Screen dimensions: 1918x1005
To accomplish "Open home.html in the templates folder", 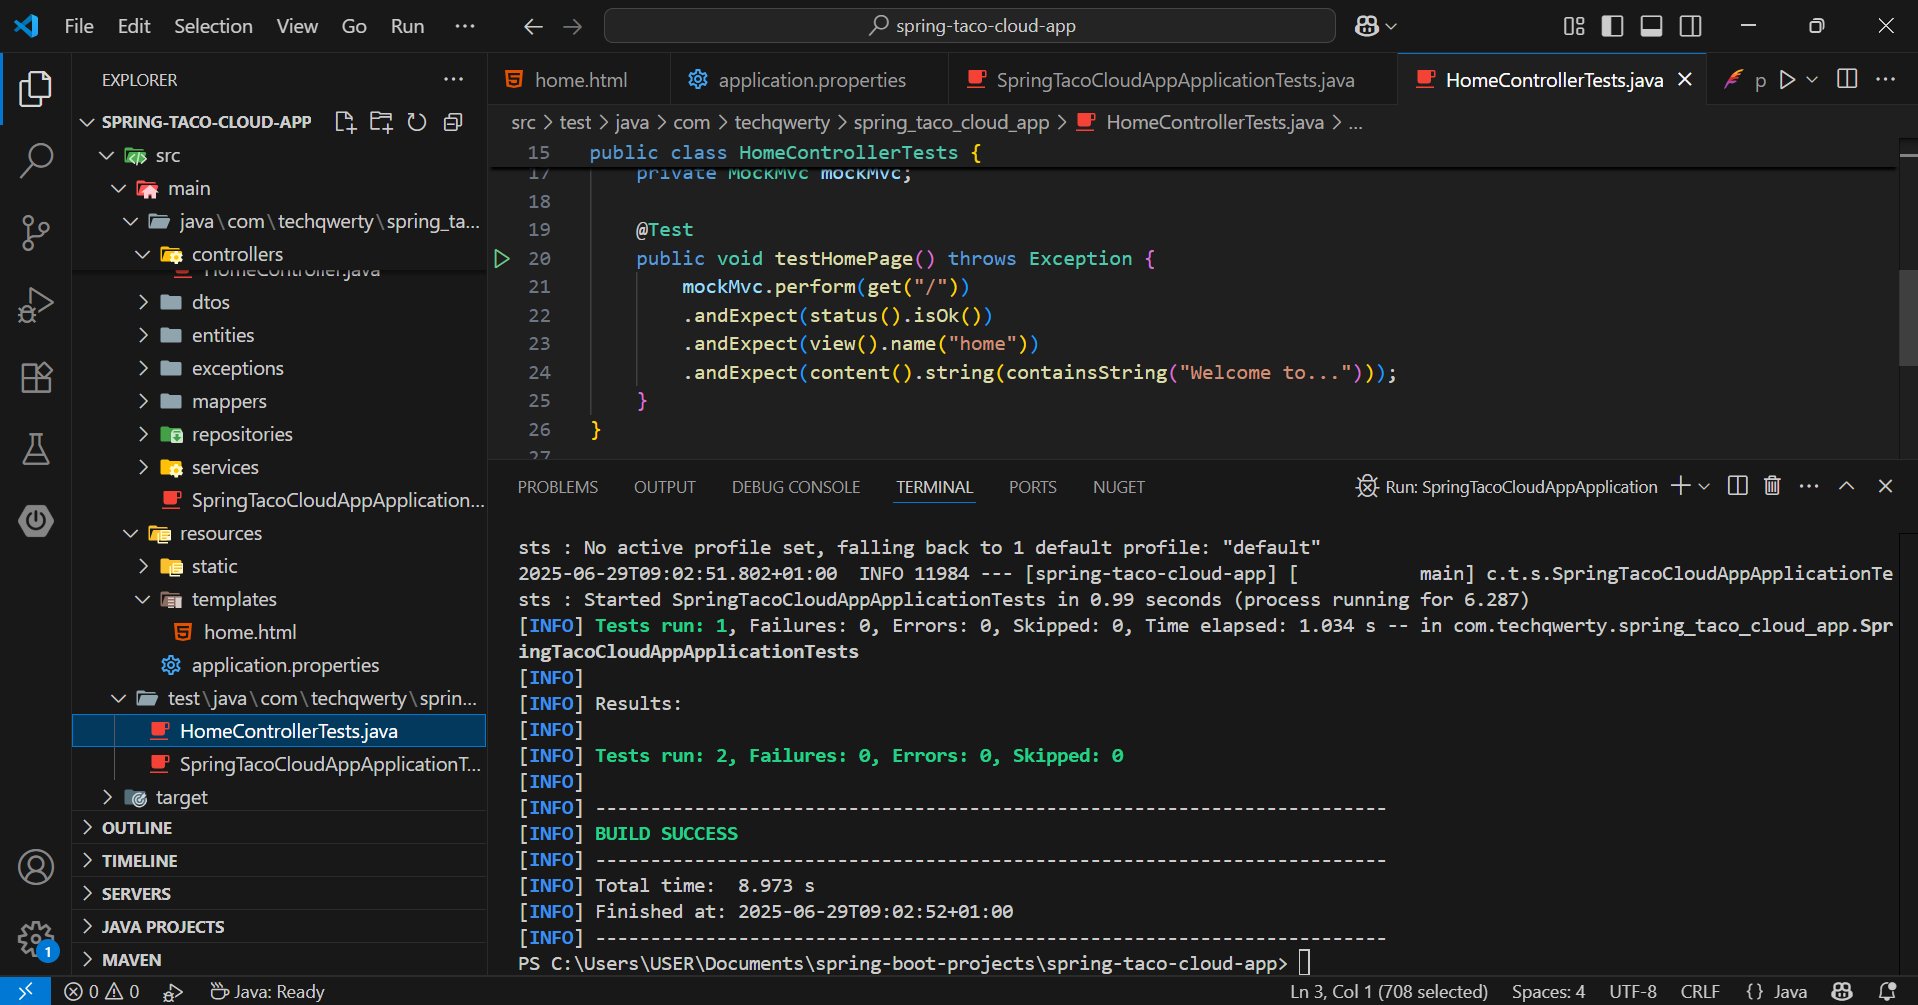I will pos(249,632).
